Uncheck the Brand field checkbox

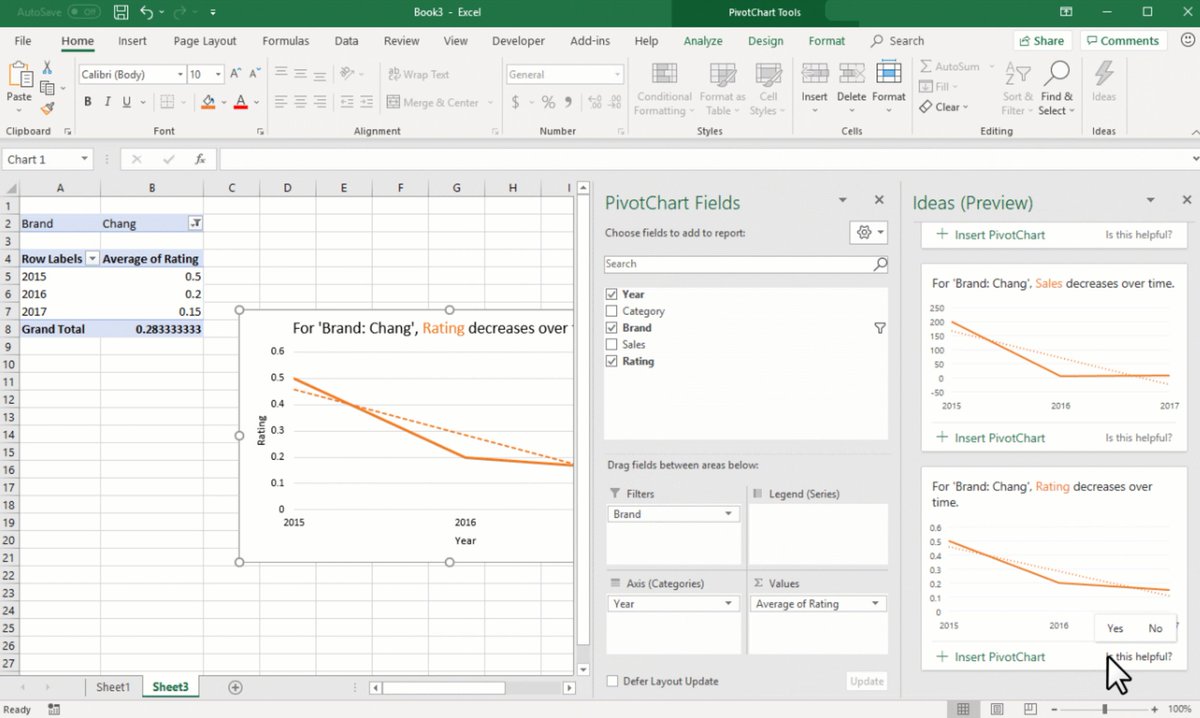click(x=612, y=328)
